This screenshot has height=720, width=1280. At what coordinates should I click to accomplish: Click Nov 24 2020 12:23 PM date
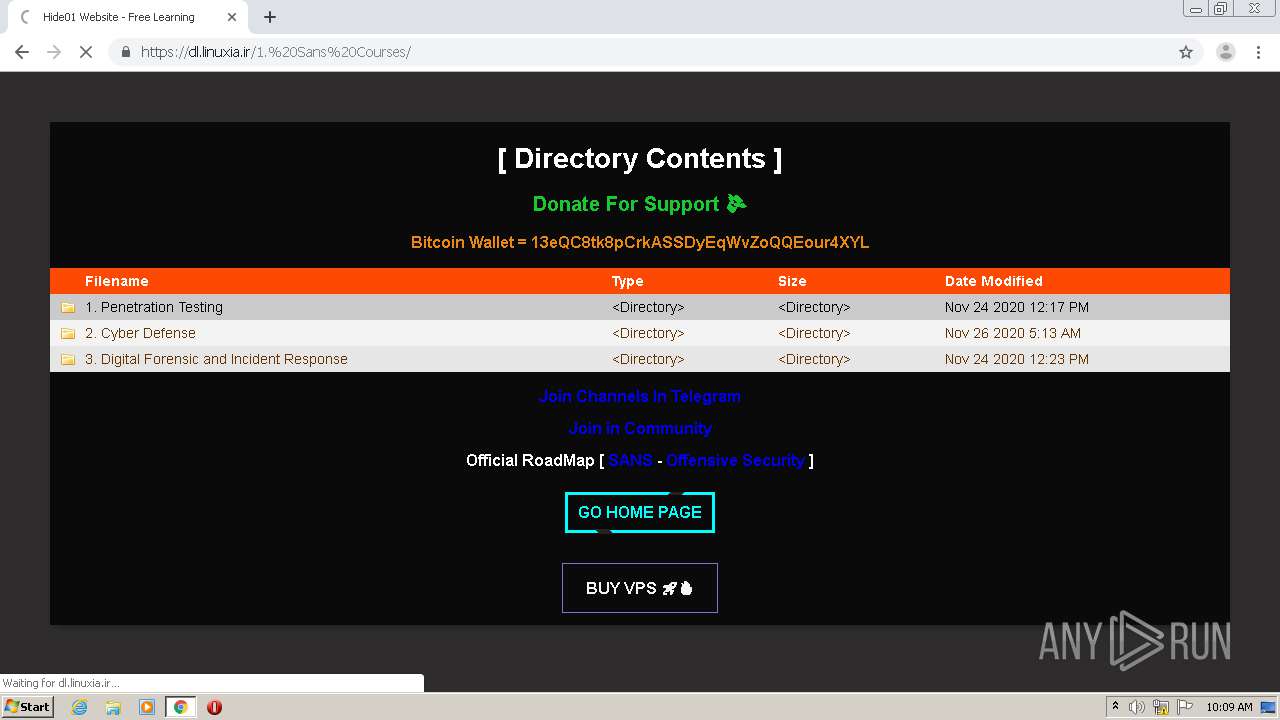tap(1017, 359)
